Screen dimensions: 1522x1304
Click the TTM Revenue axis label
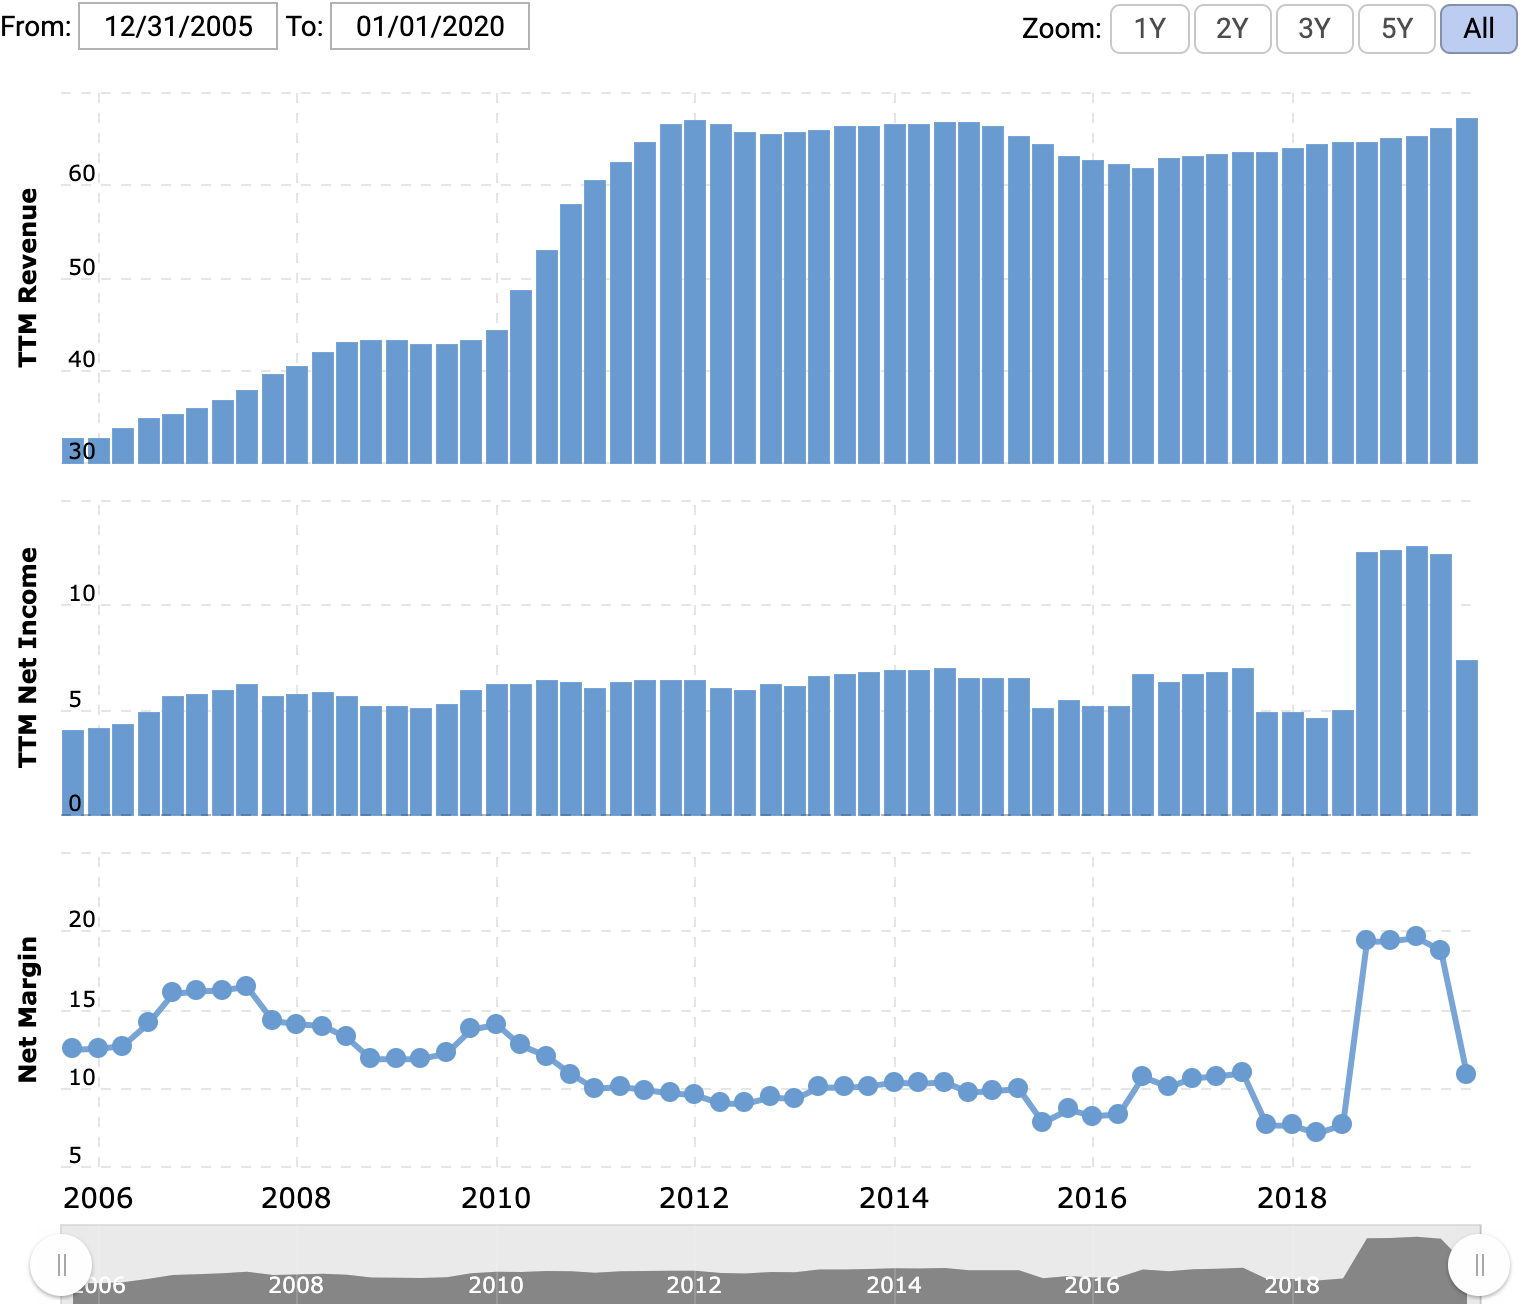(28, 277)
